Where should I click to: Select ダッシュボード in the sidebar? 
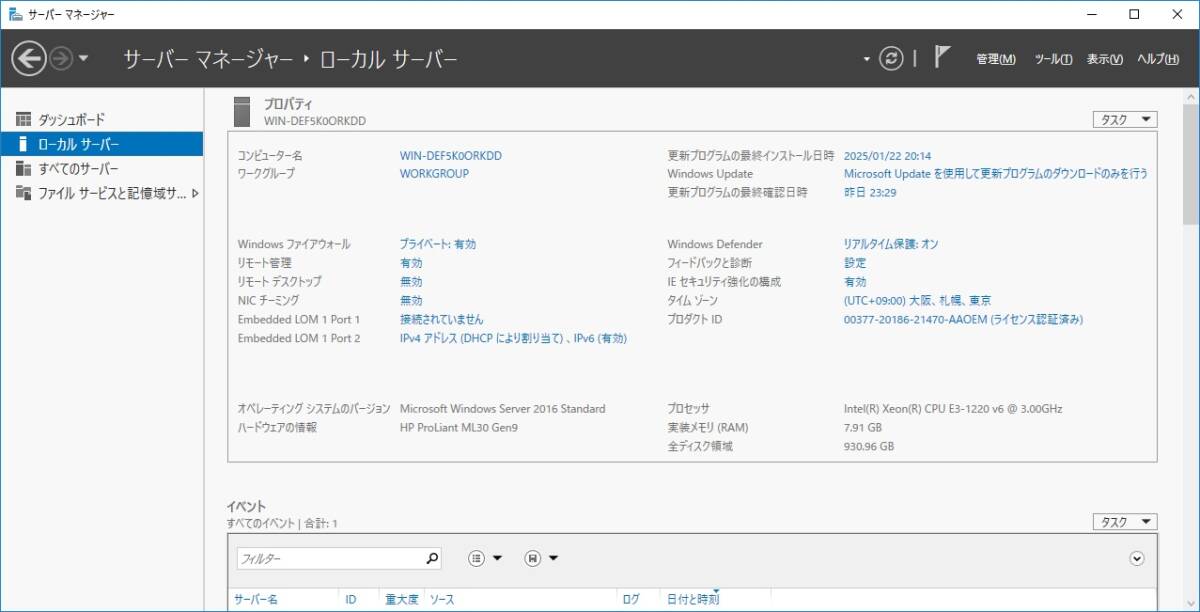coord(101,119)
